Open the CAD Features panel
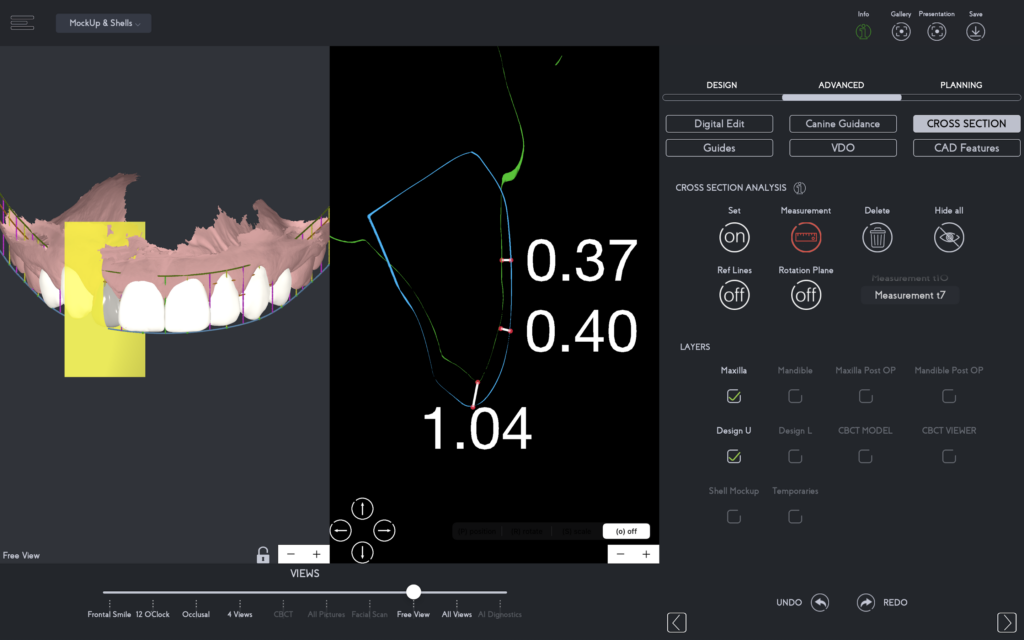1024x640 pixels. (x=966, y=147)
